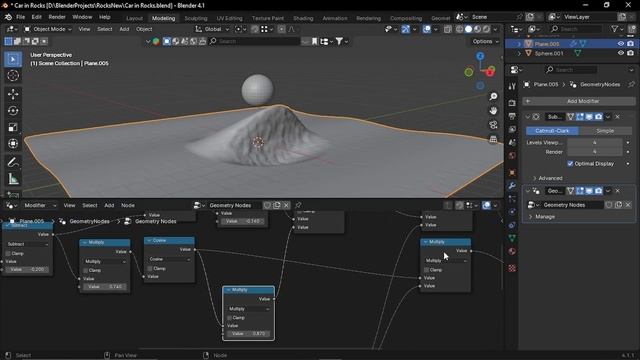Open the Texture properties tab
Viewport: 640px width, 360px height.
tap(512, 268)
